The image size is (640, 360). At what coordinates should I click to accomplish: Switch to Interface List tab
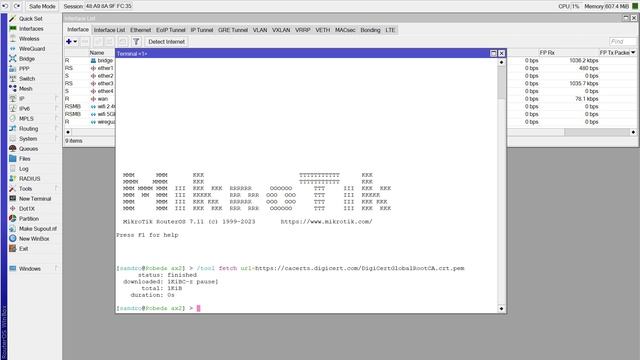(x=109, y=30)
